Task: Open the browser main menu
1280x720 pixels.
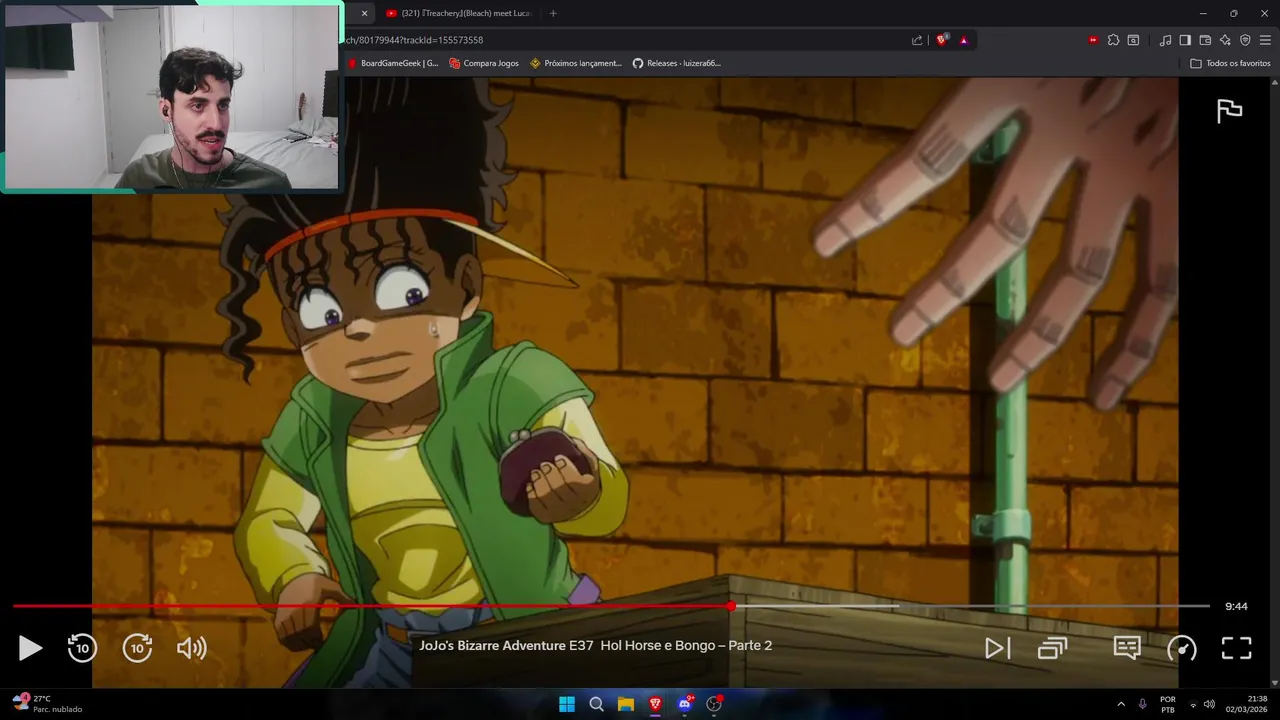Action: pyautogui.click(x=1265, y=40)
